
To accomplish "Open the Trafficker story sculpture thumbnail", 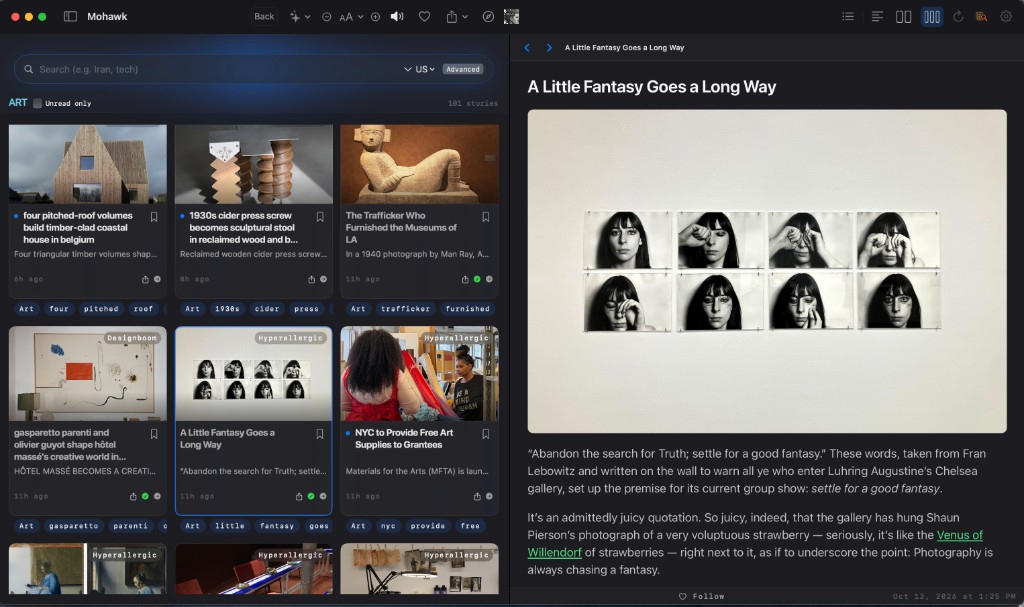I will coord(419,164).
